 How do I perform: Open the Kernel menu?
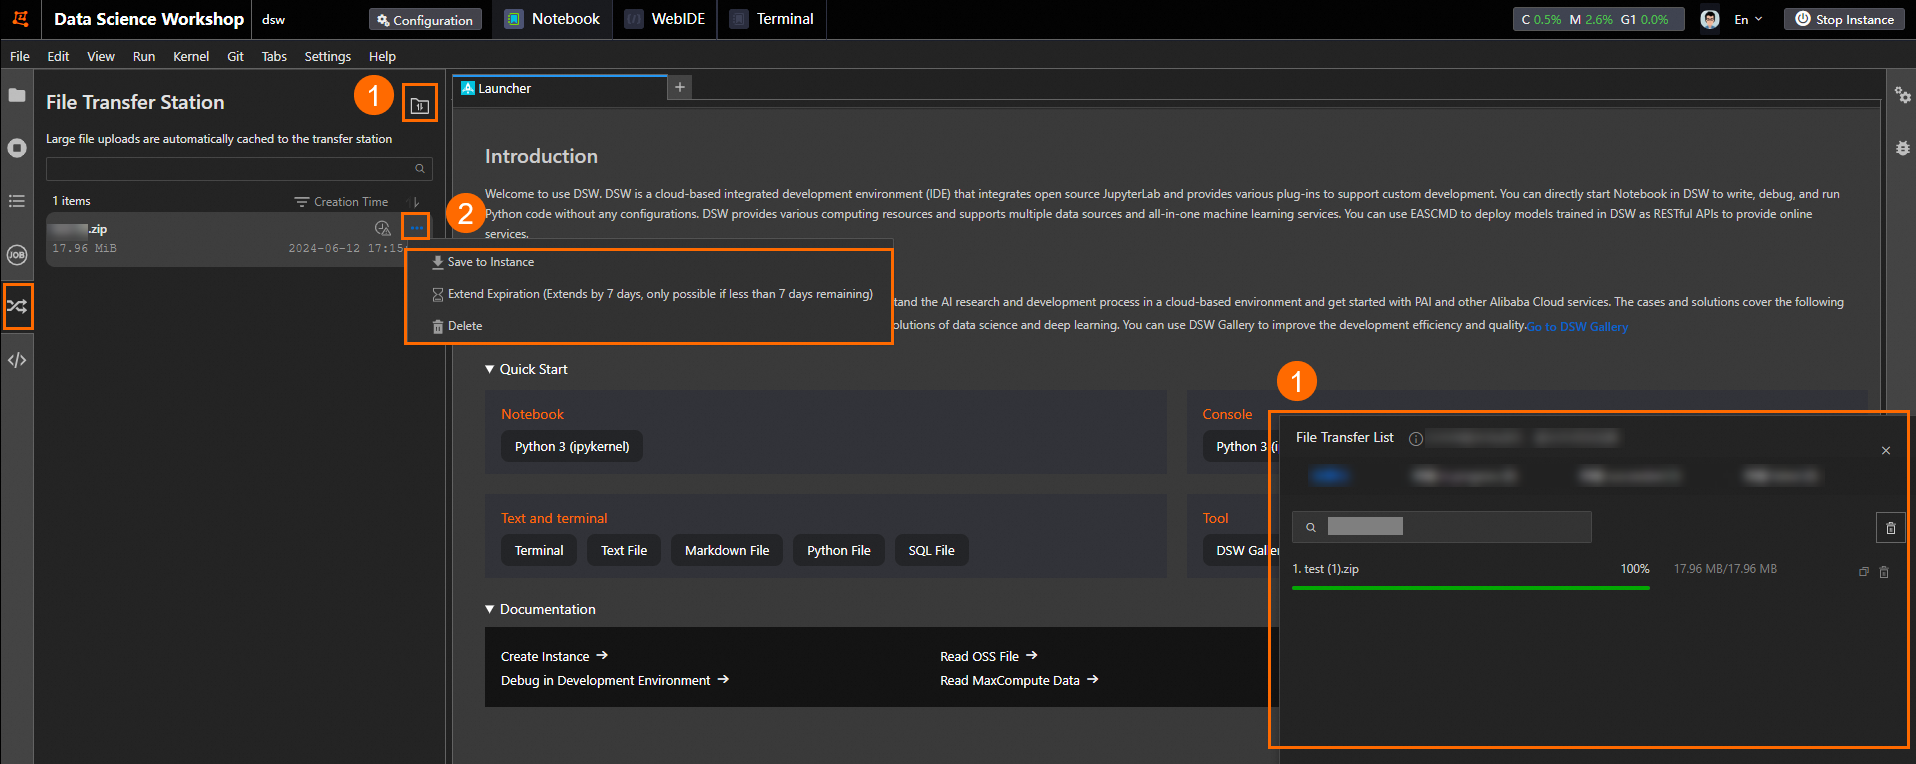tap(191, 56)
